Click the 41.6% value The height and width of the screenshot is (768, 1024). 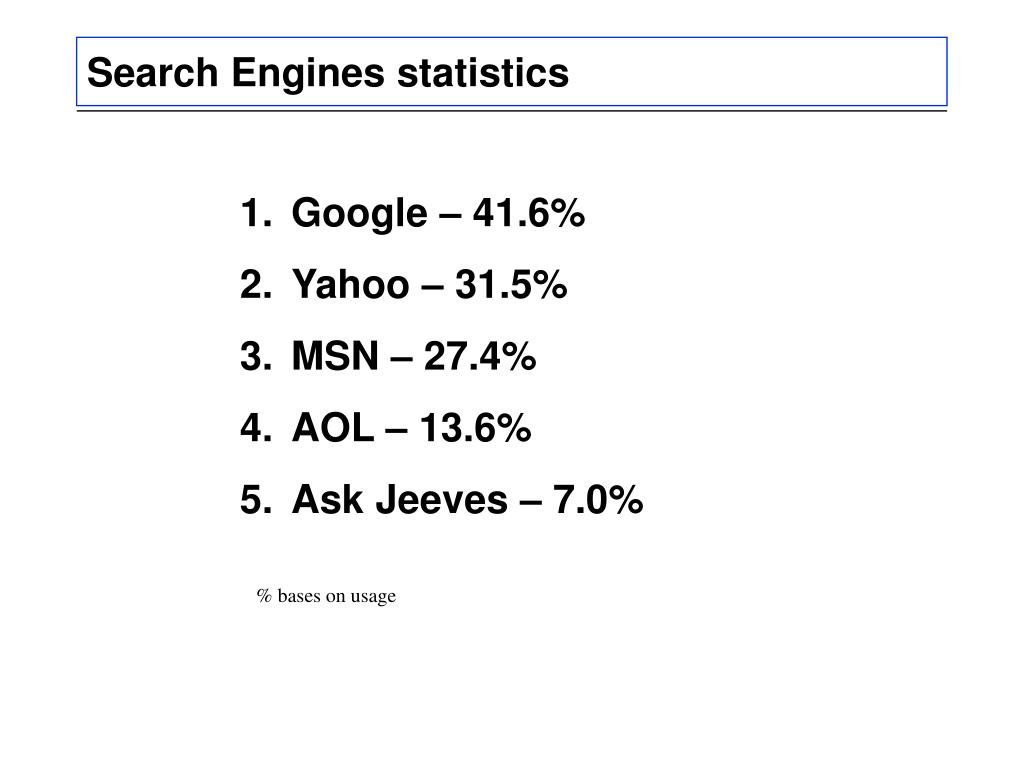[528, 213]
